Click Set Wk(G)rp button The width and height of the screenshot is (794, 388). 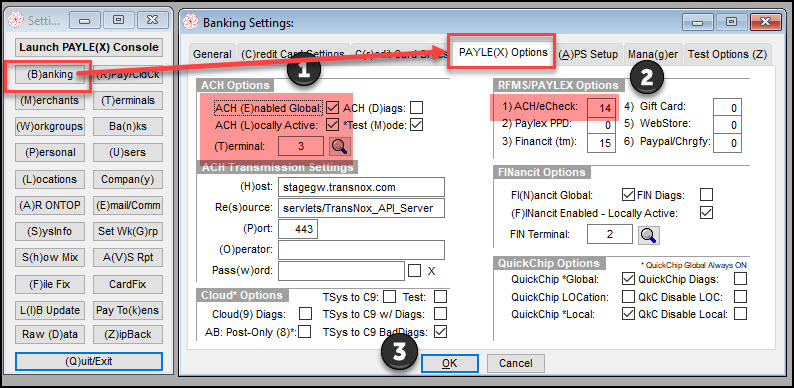[128, 231]
